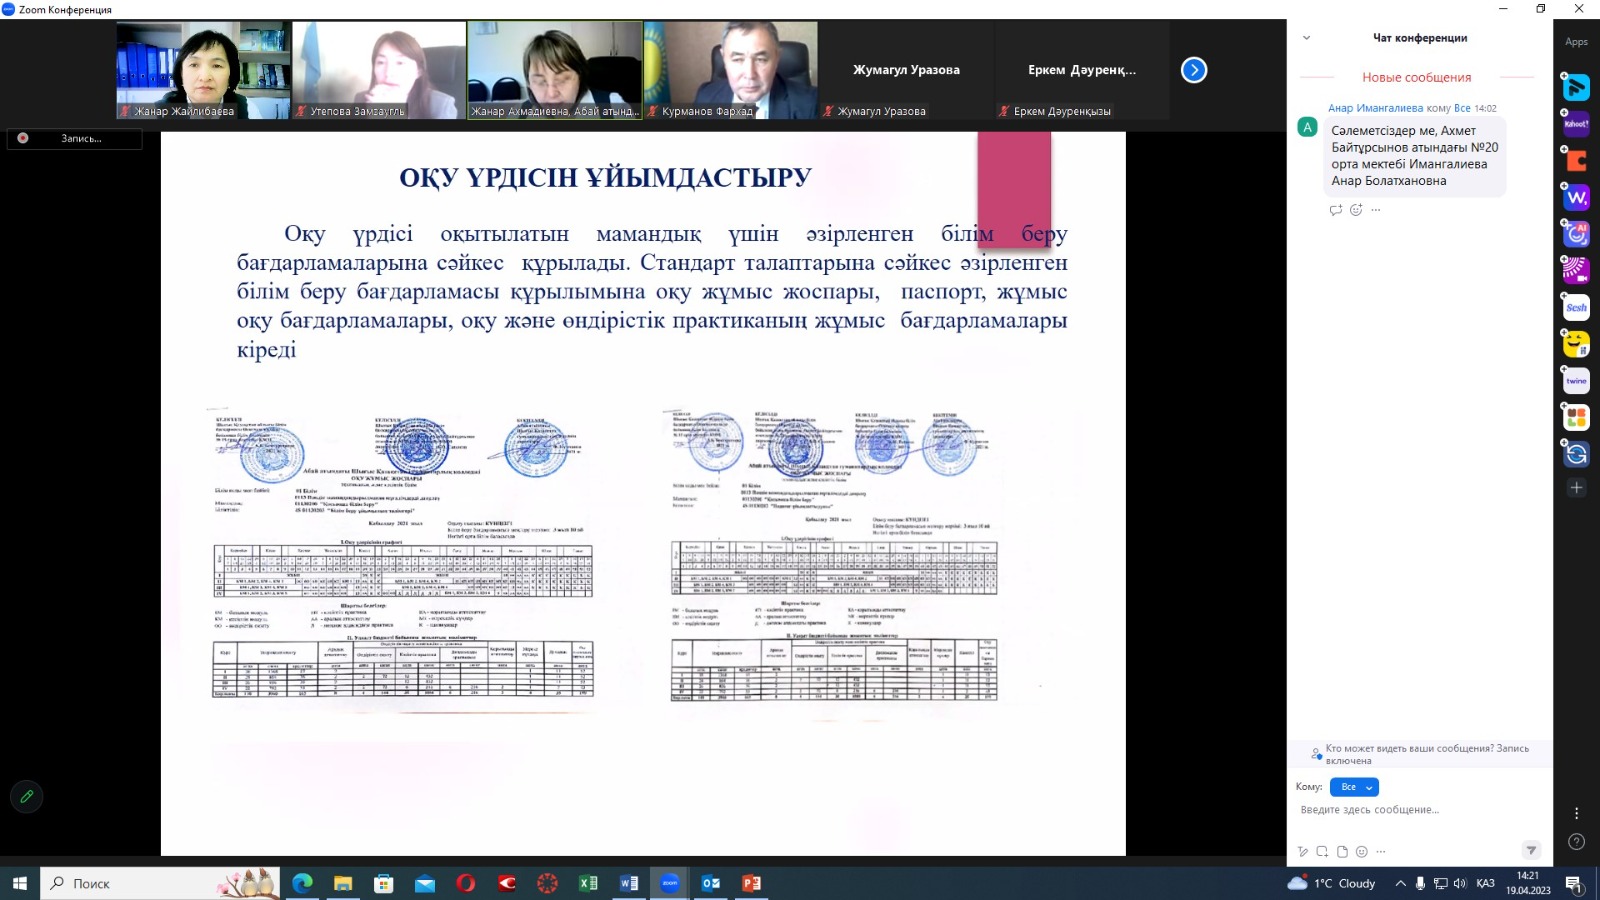Click the attach file icon in chat

click(x=1342, y=852)
